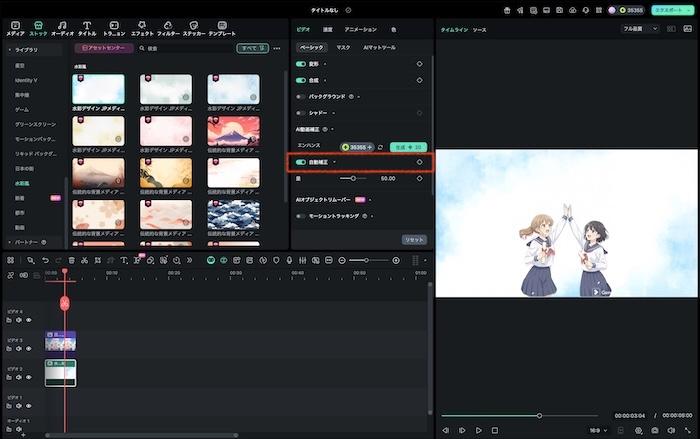The image size is (700, 439).
Task: Click the split scissors icon
Action: coord(84,260)
